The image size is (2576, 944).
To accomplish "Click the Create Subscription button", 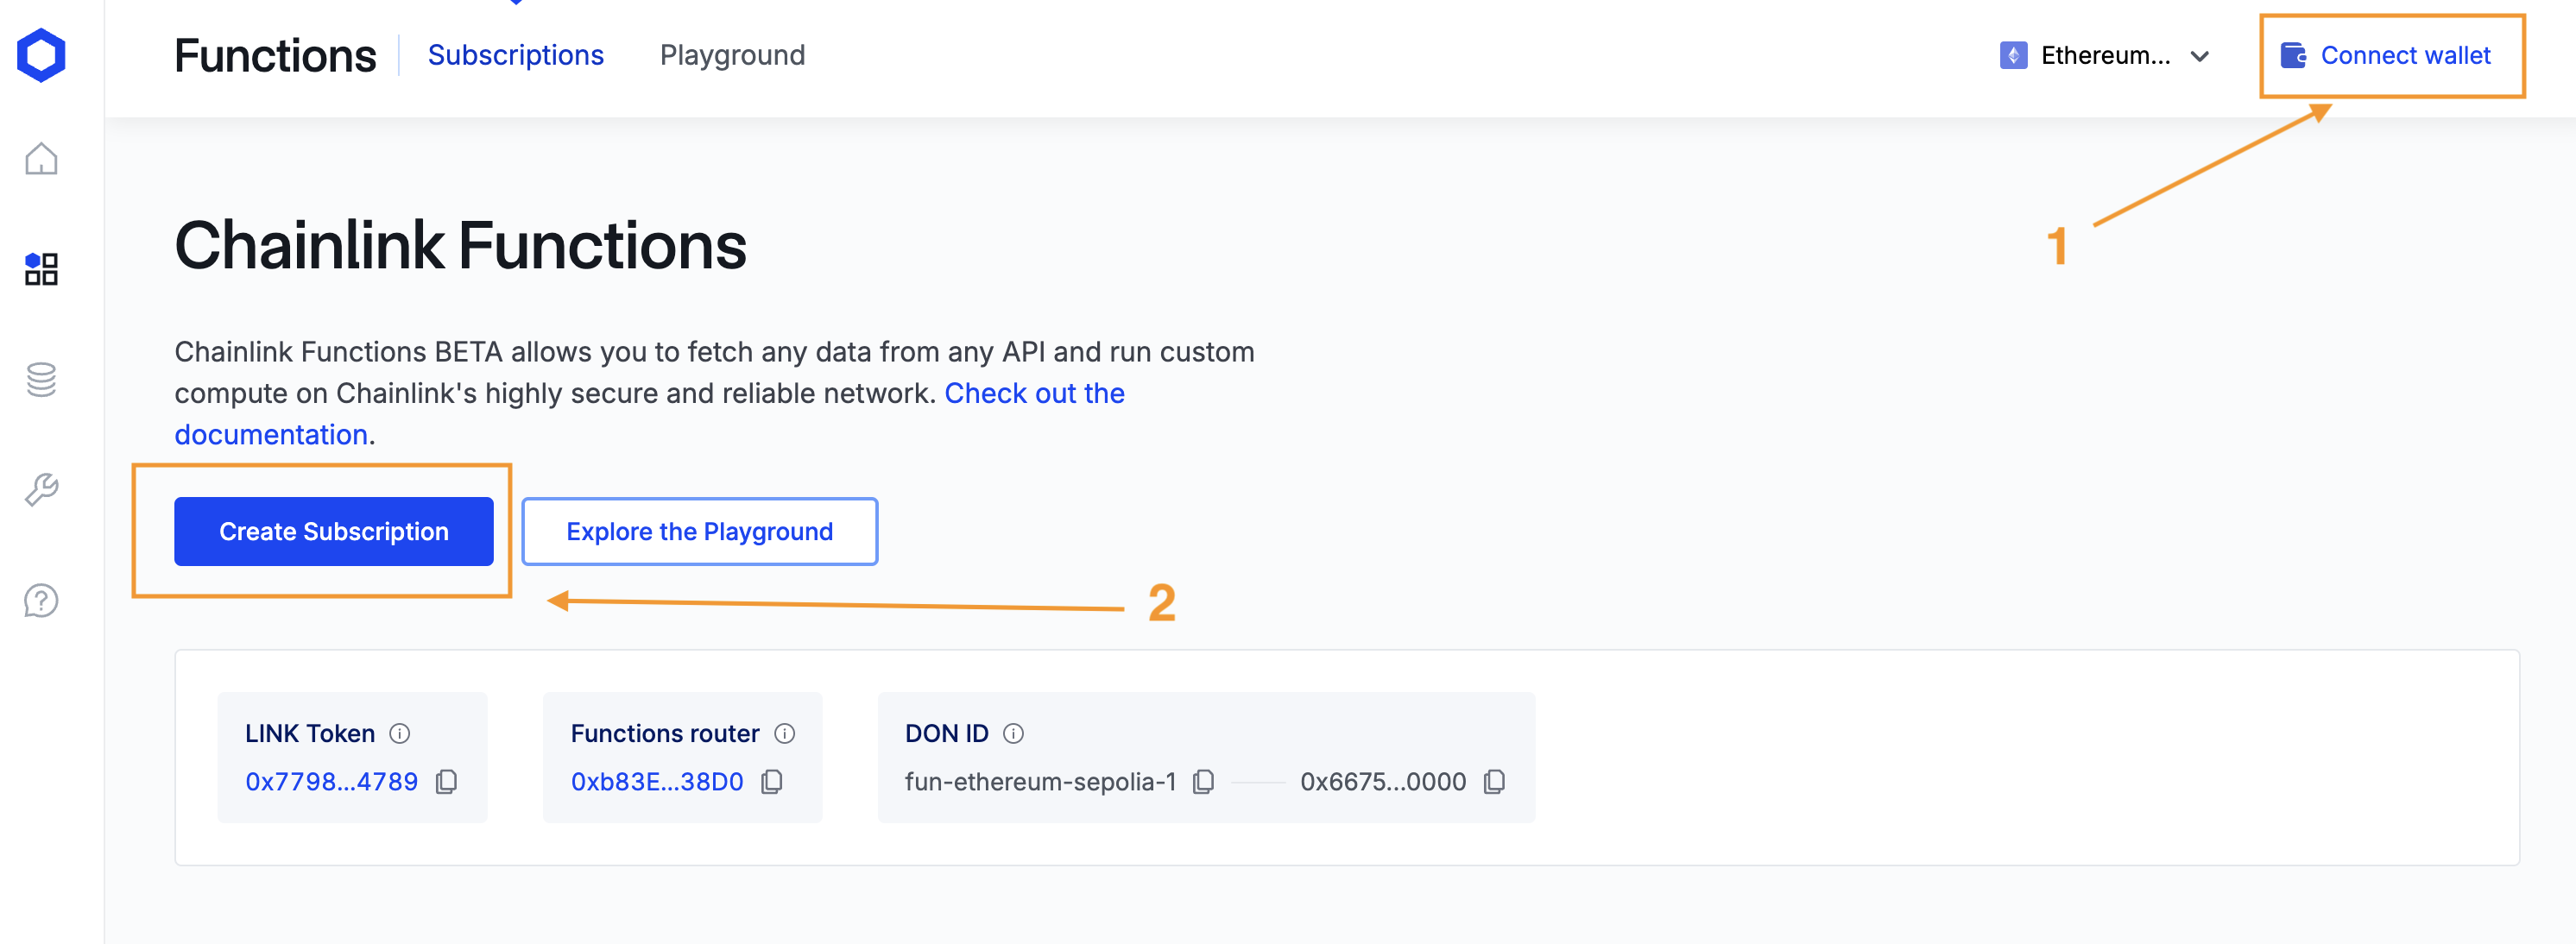I will click(x=334, y=532).
